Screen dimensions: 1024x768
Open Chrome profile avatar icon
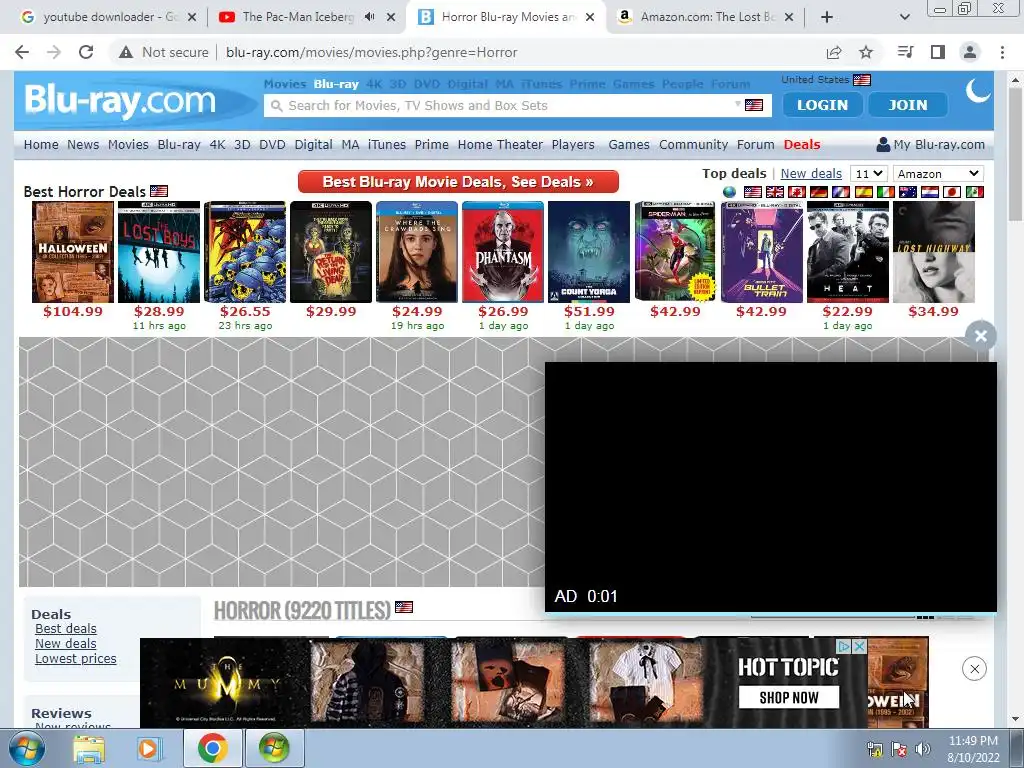tap(970, 52)
